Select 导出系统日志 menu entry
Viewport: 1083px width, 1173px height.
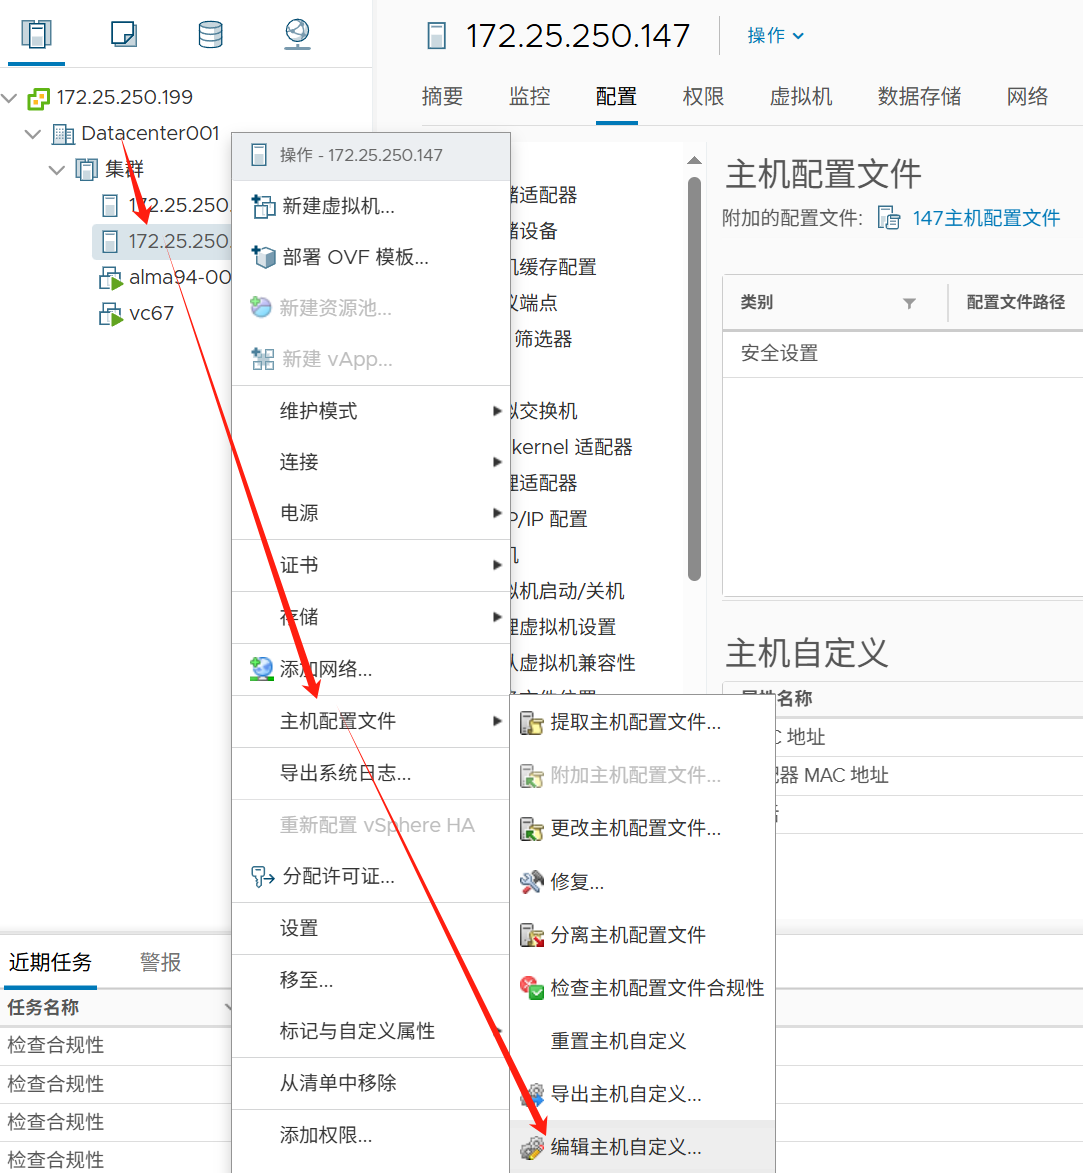[371, 773]
